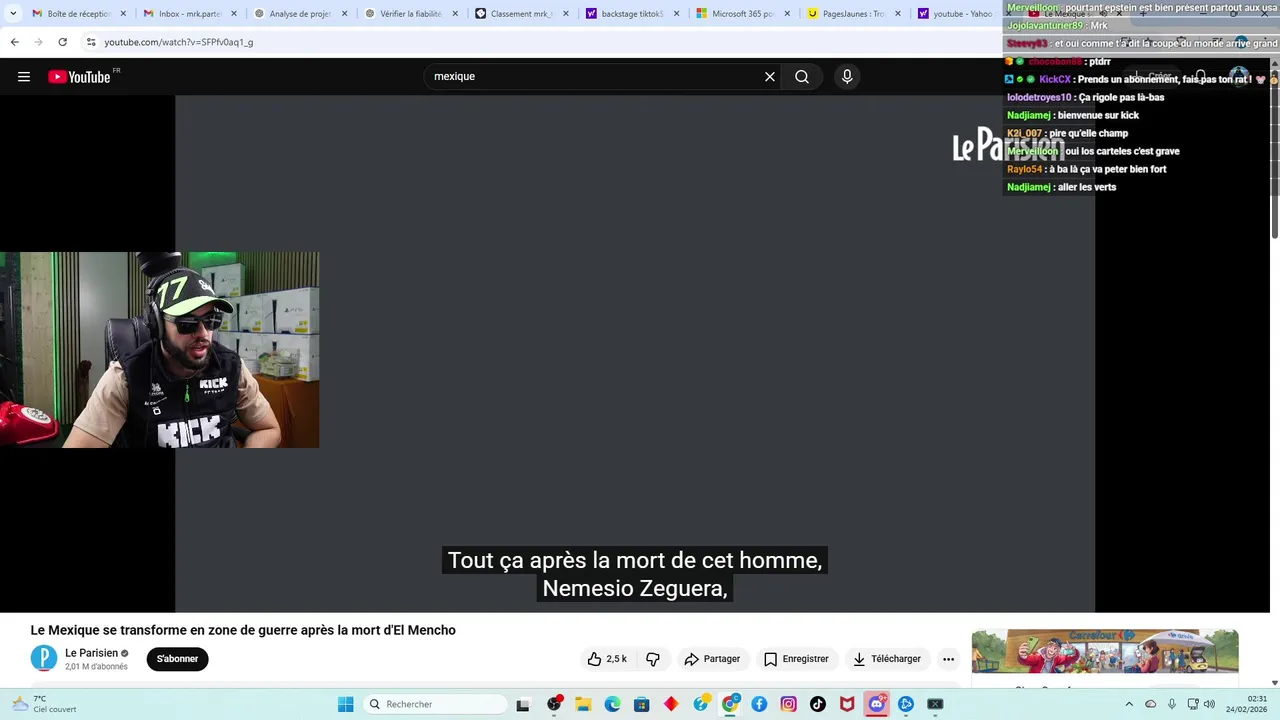
Task: Switch to the "PagesJaunes" tab
Action: 852,14
